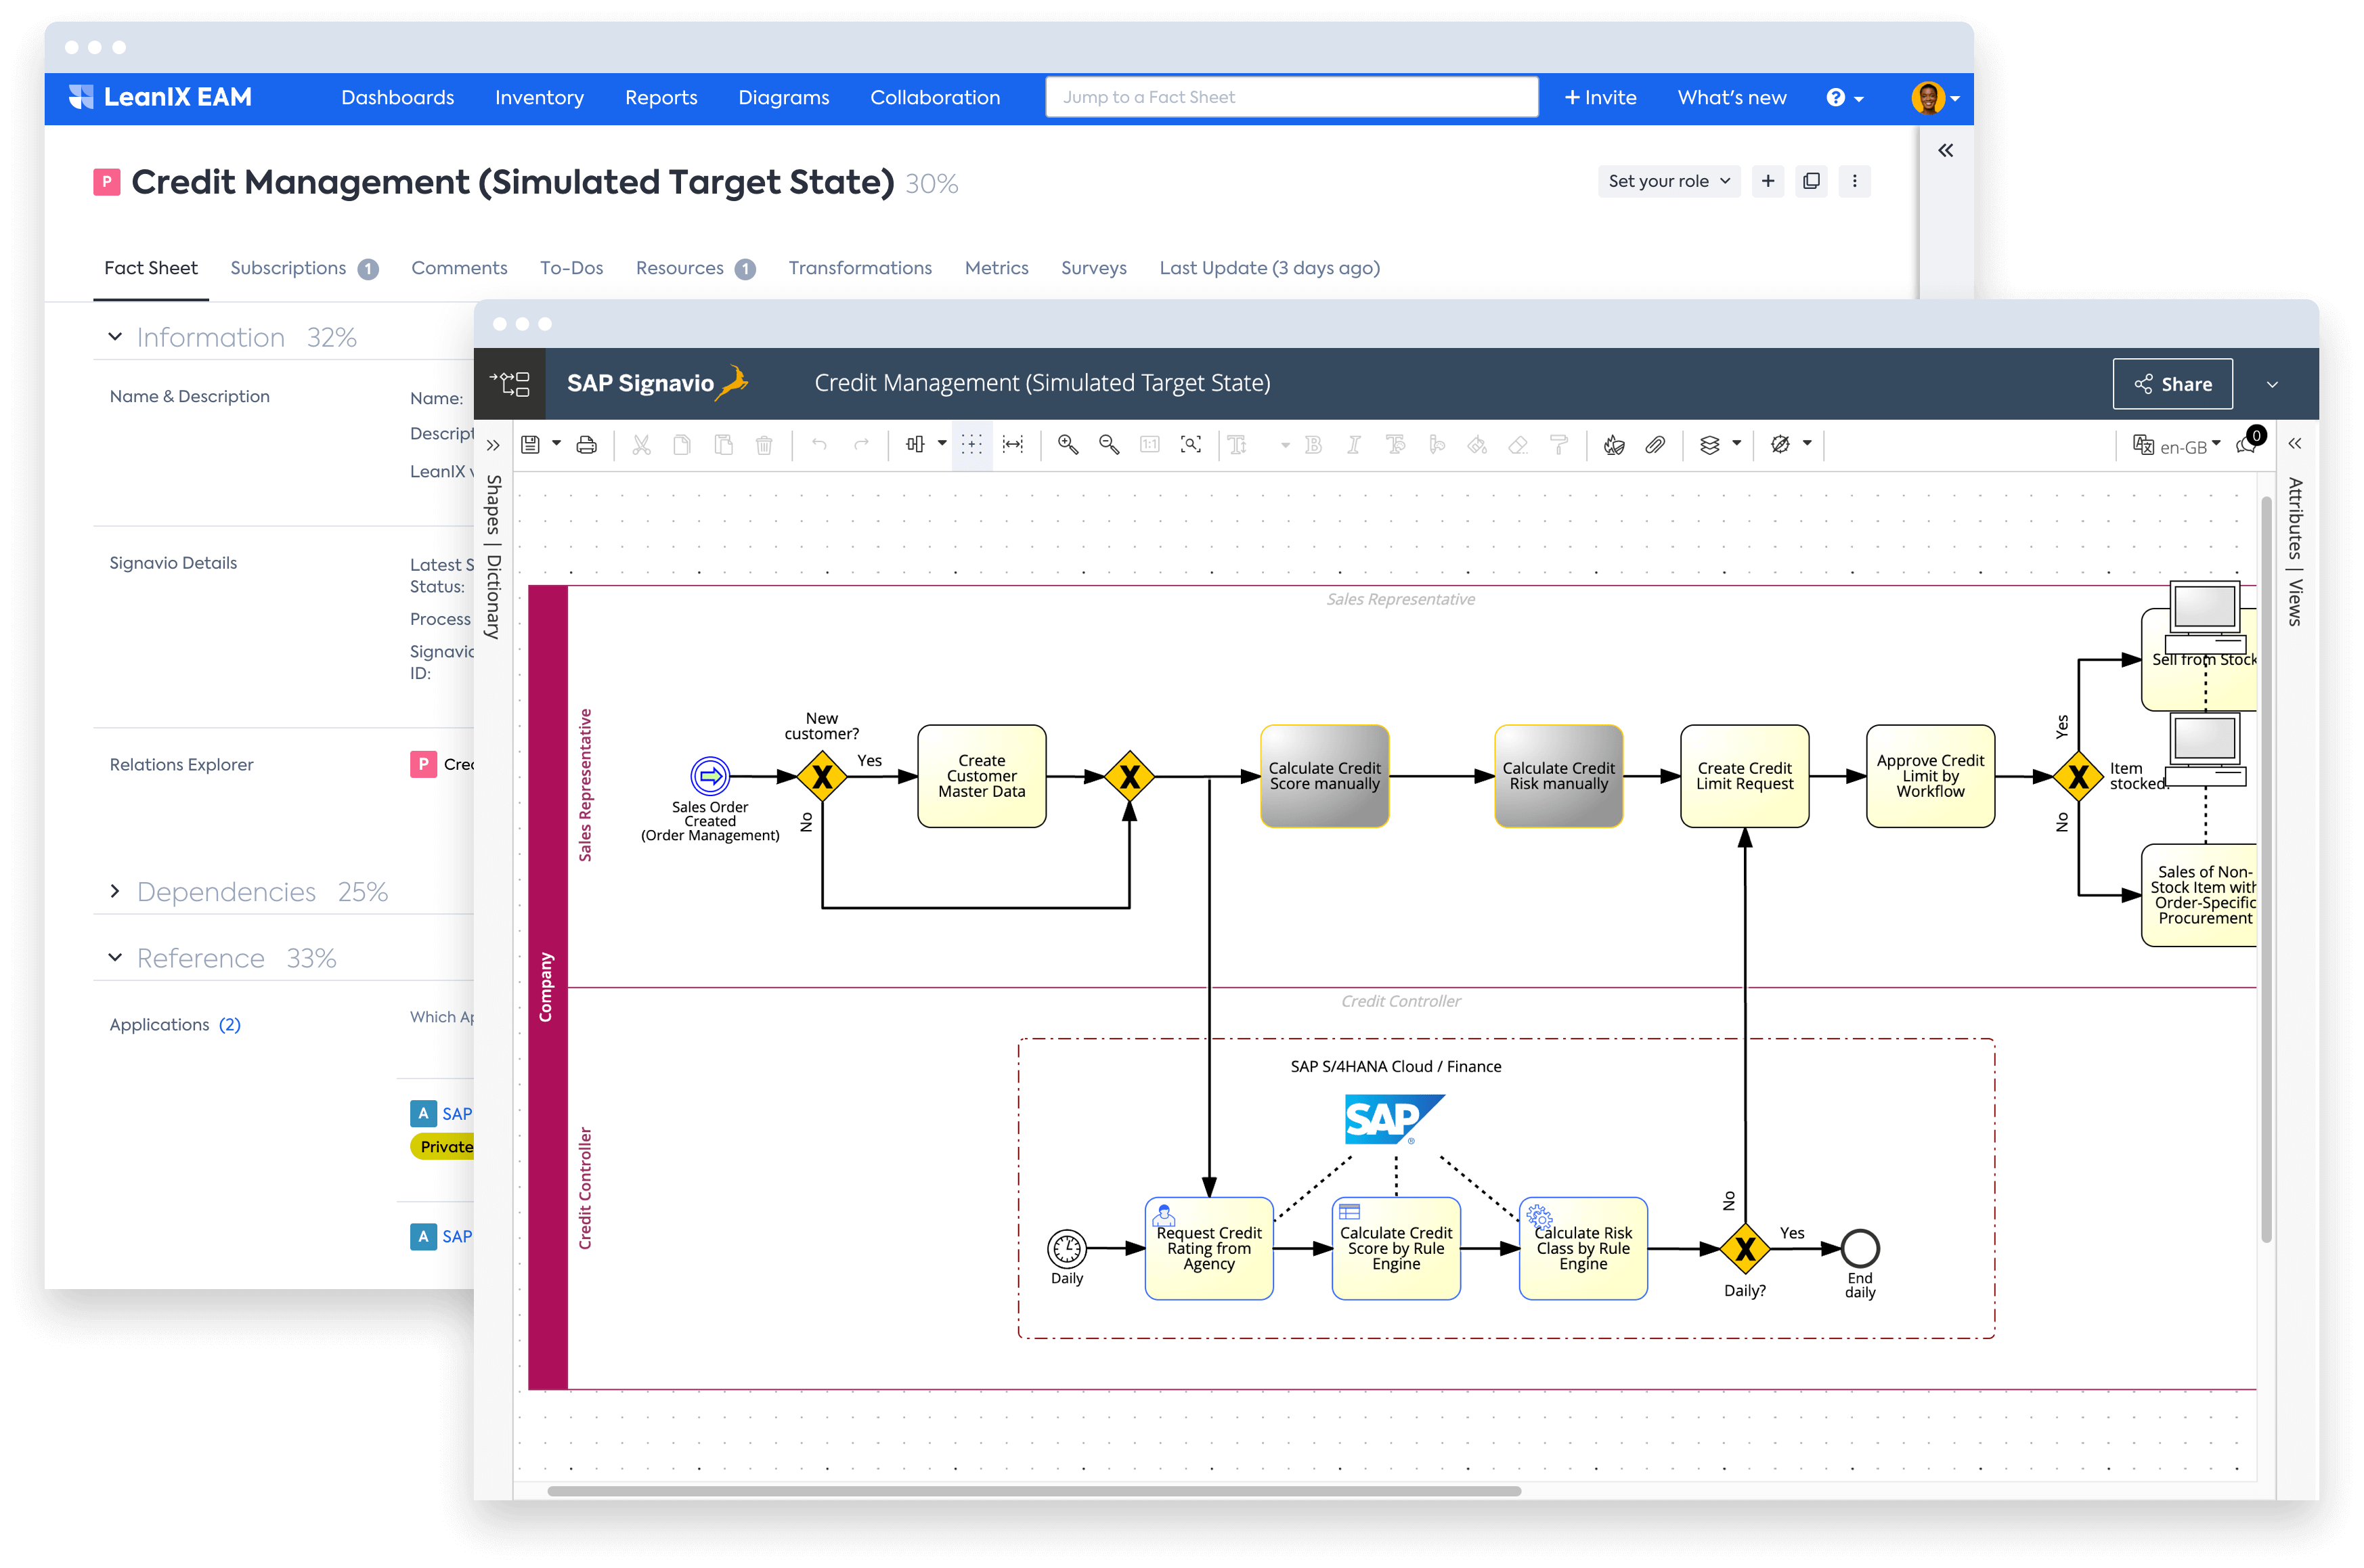Click the Zoom In magnifier icon

tap(1067, 445)
